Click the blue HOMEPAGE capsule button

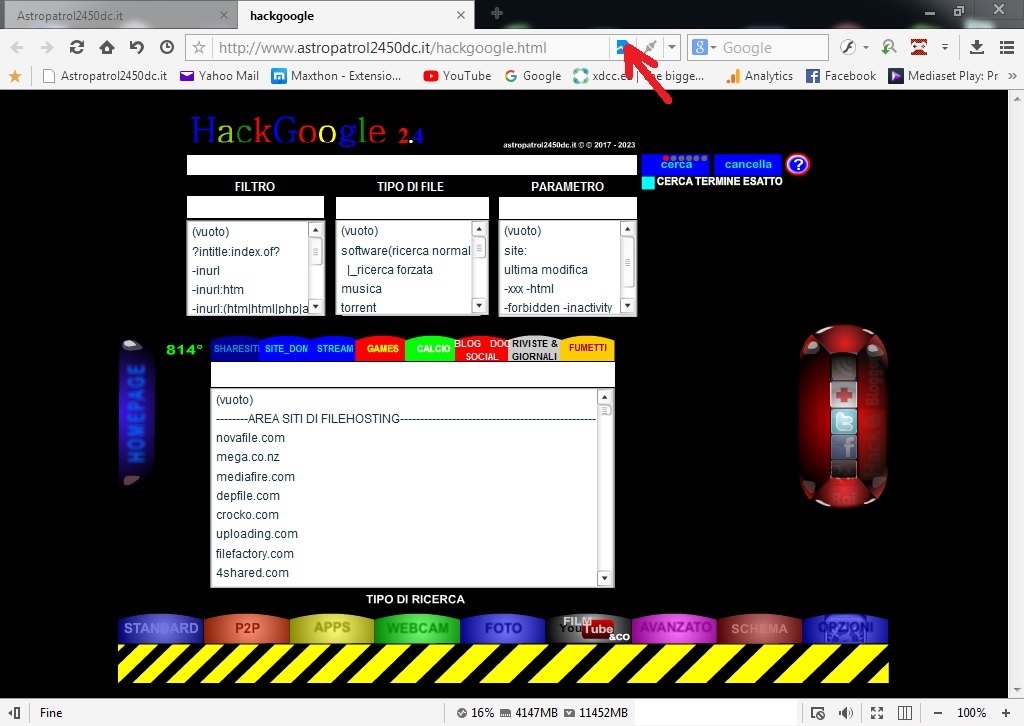[136, 413]
